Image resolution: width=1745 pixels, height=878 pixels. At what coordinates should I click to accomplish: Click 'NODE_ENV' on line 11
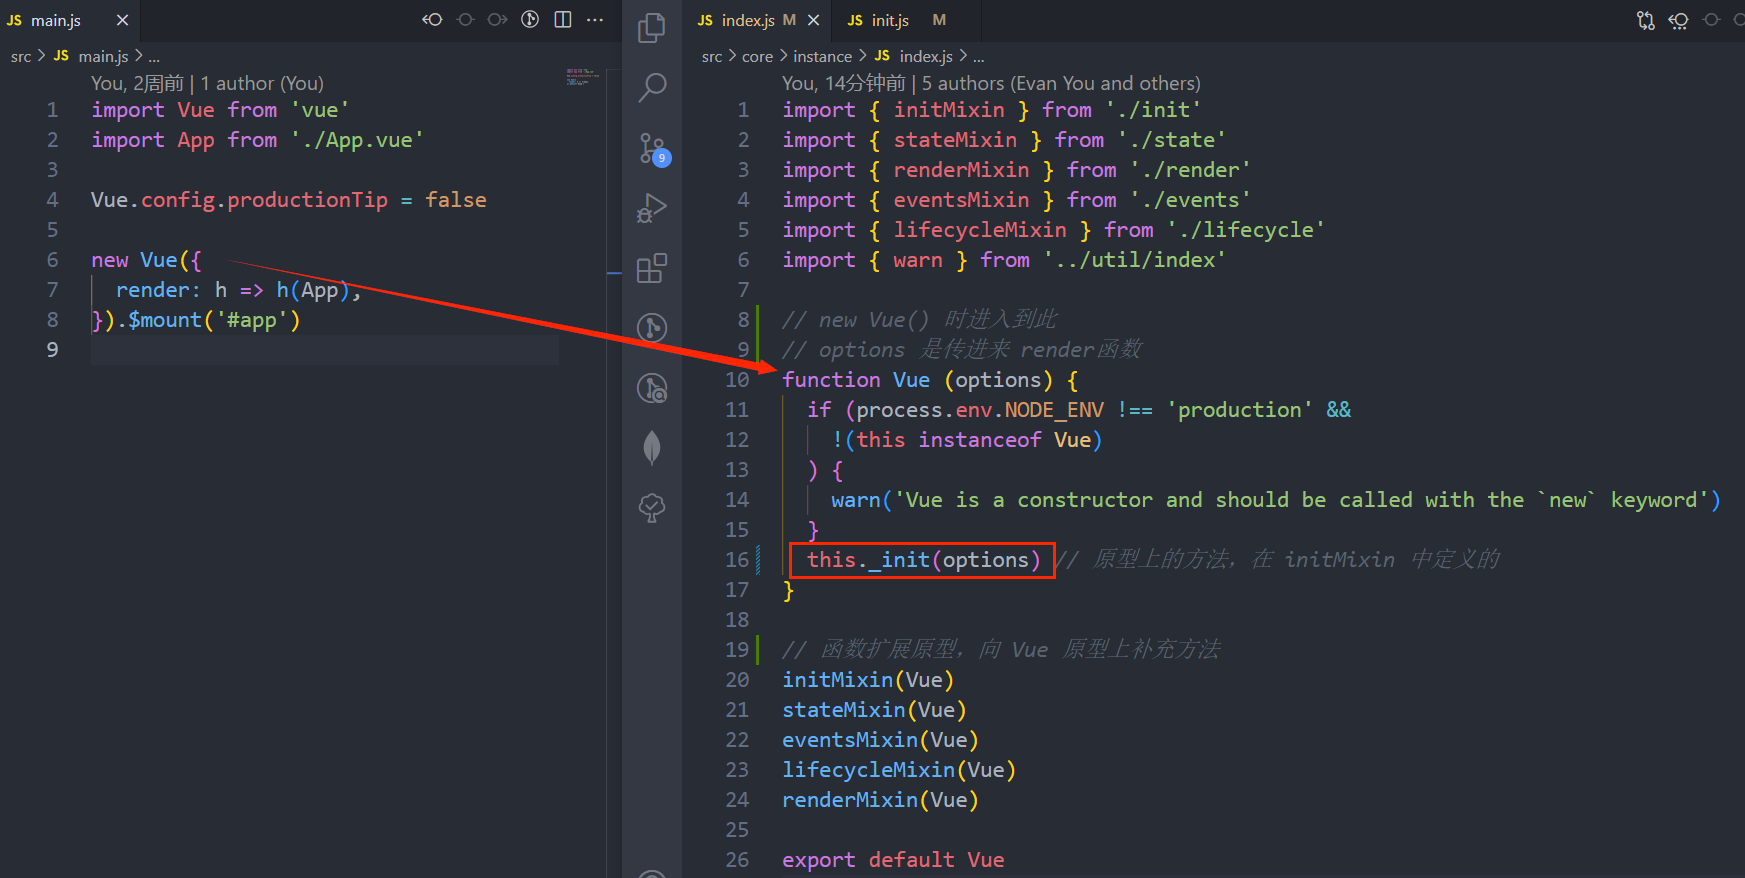pos(1054,410)
